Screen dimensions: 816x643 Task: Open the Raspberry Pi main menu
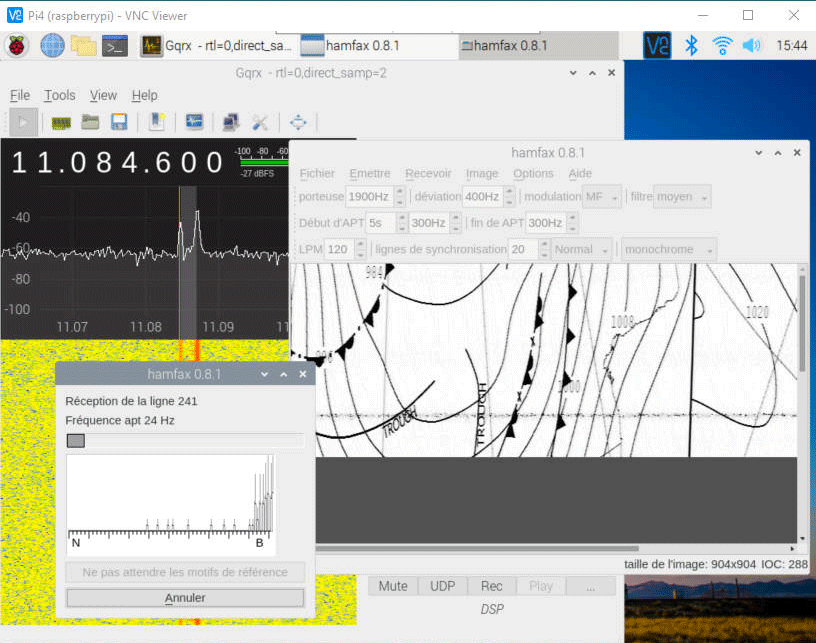[x=17, y=46]
